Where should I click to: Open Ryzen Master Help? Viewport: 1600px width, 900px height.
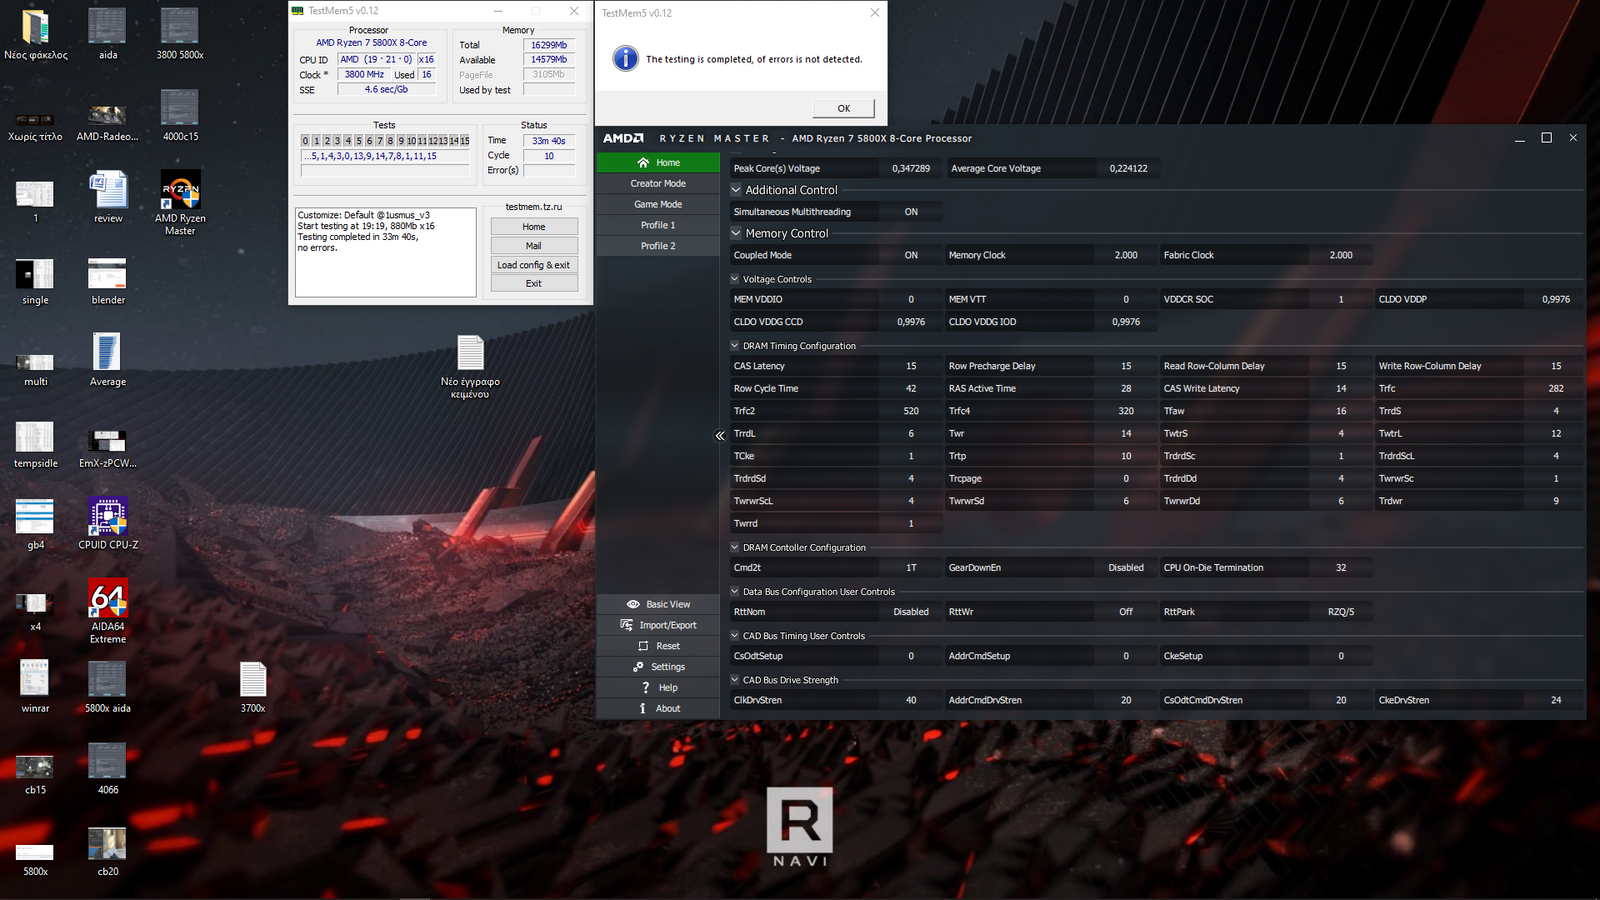click(x=658, y=688)
